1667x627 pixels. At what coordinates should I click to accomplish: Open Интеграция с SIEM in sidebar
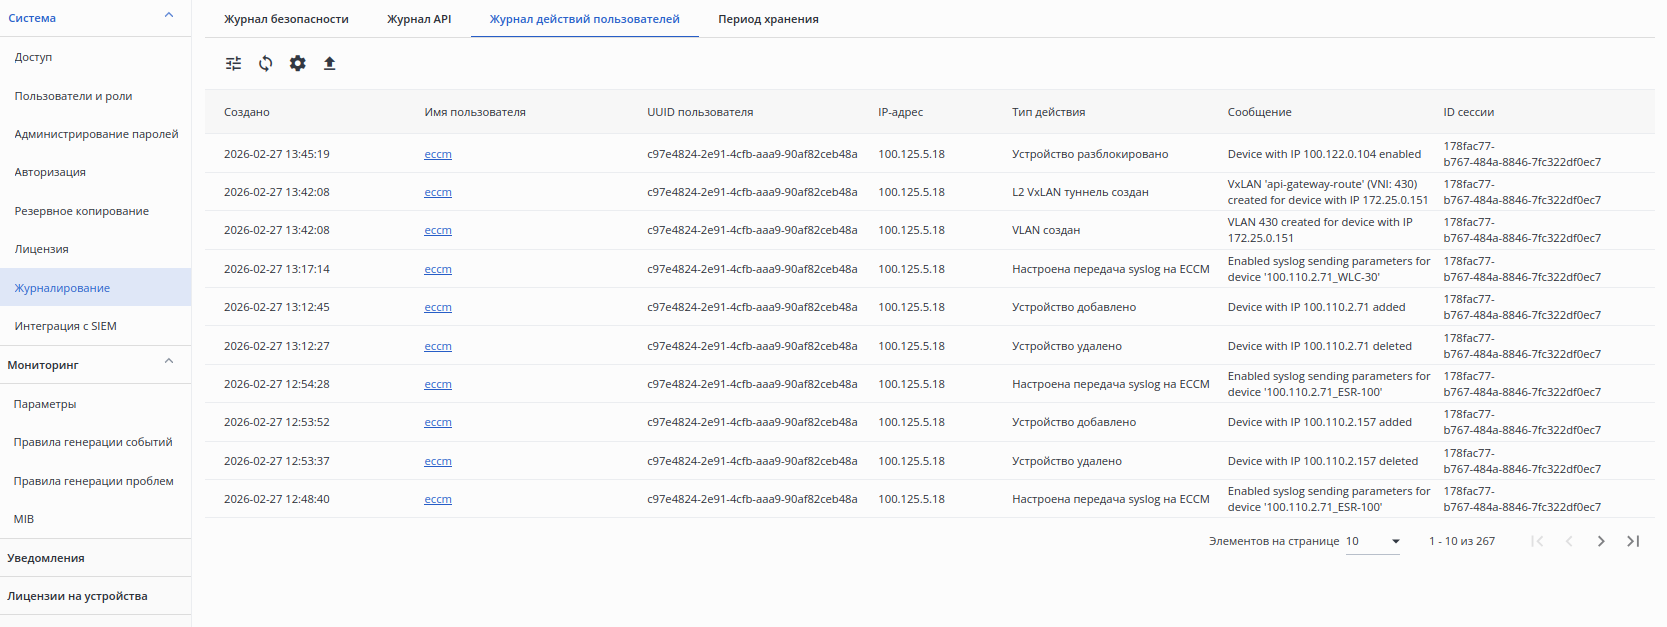point(65,326)
